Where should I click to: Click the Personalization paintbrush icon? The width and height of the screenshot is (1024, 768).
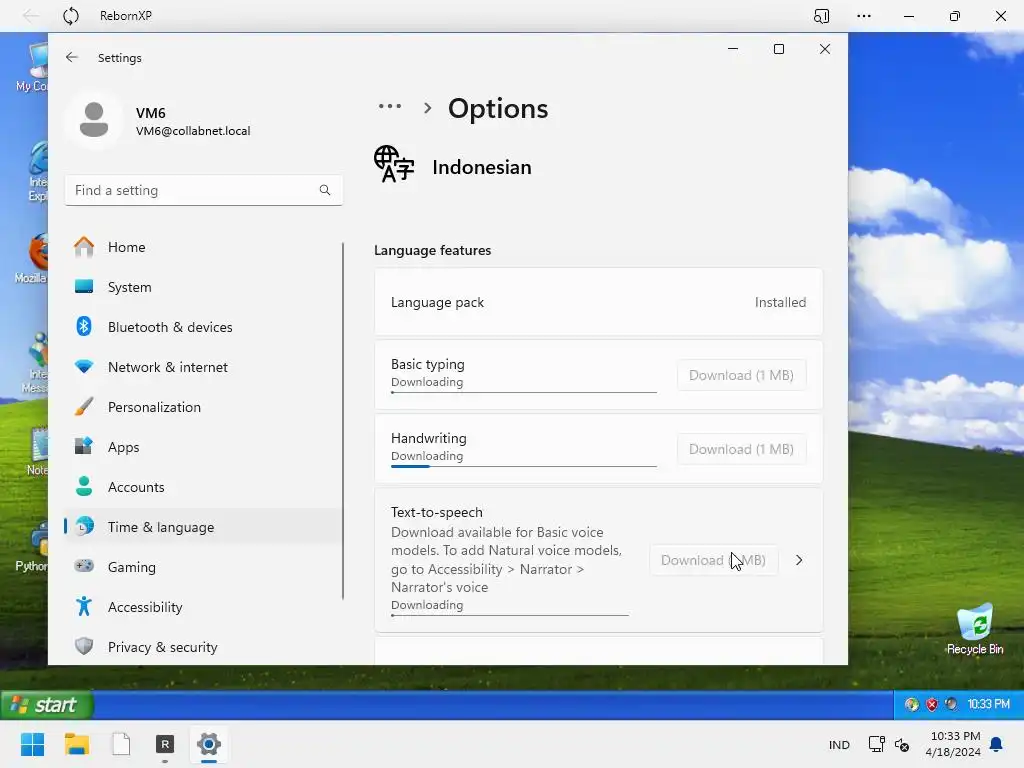click(x=84, y=406)
